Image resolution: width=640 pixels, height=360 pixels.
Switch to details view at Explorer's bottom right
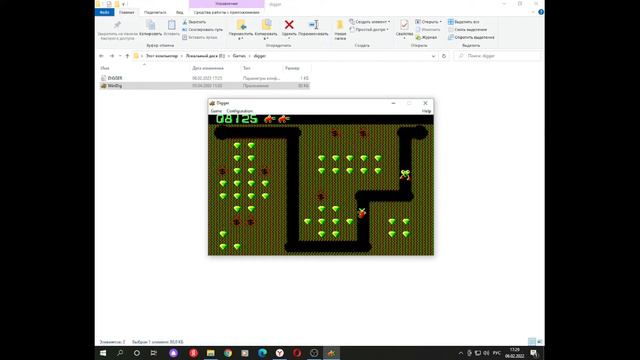[x=532, y=342]
